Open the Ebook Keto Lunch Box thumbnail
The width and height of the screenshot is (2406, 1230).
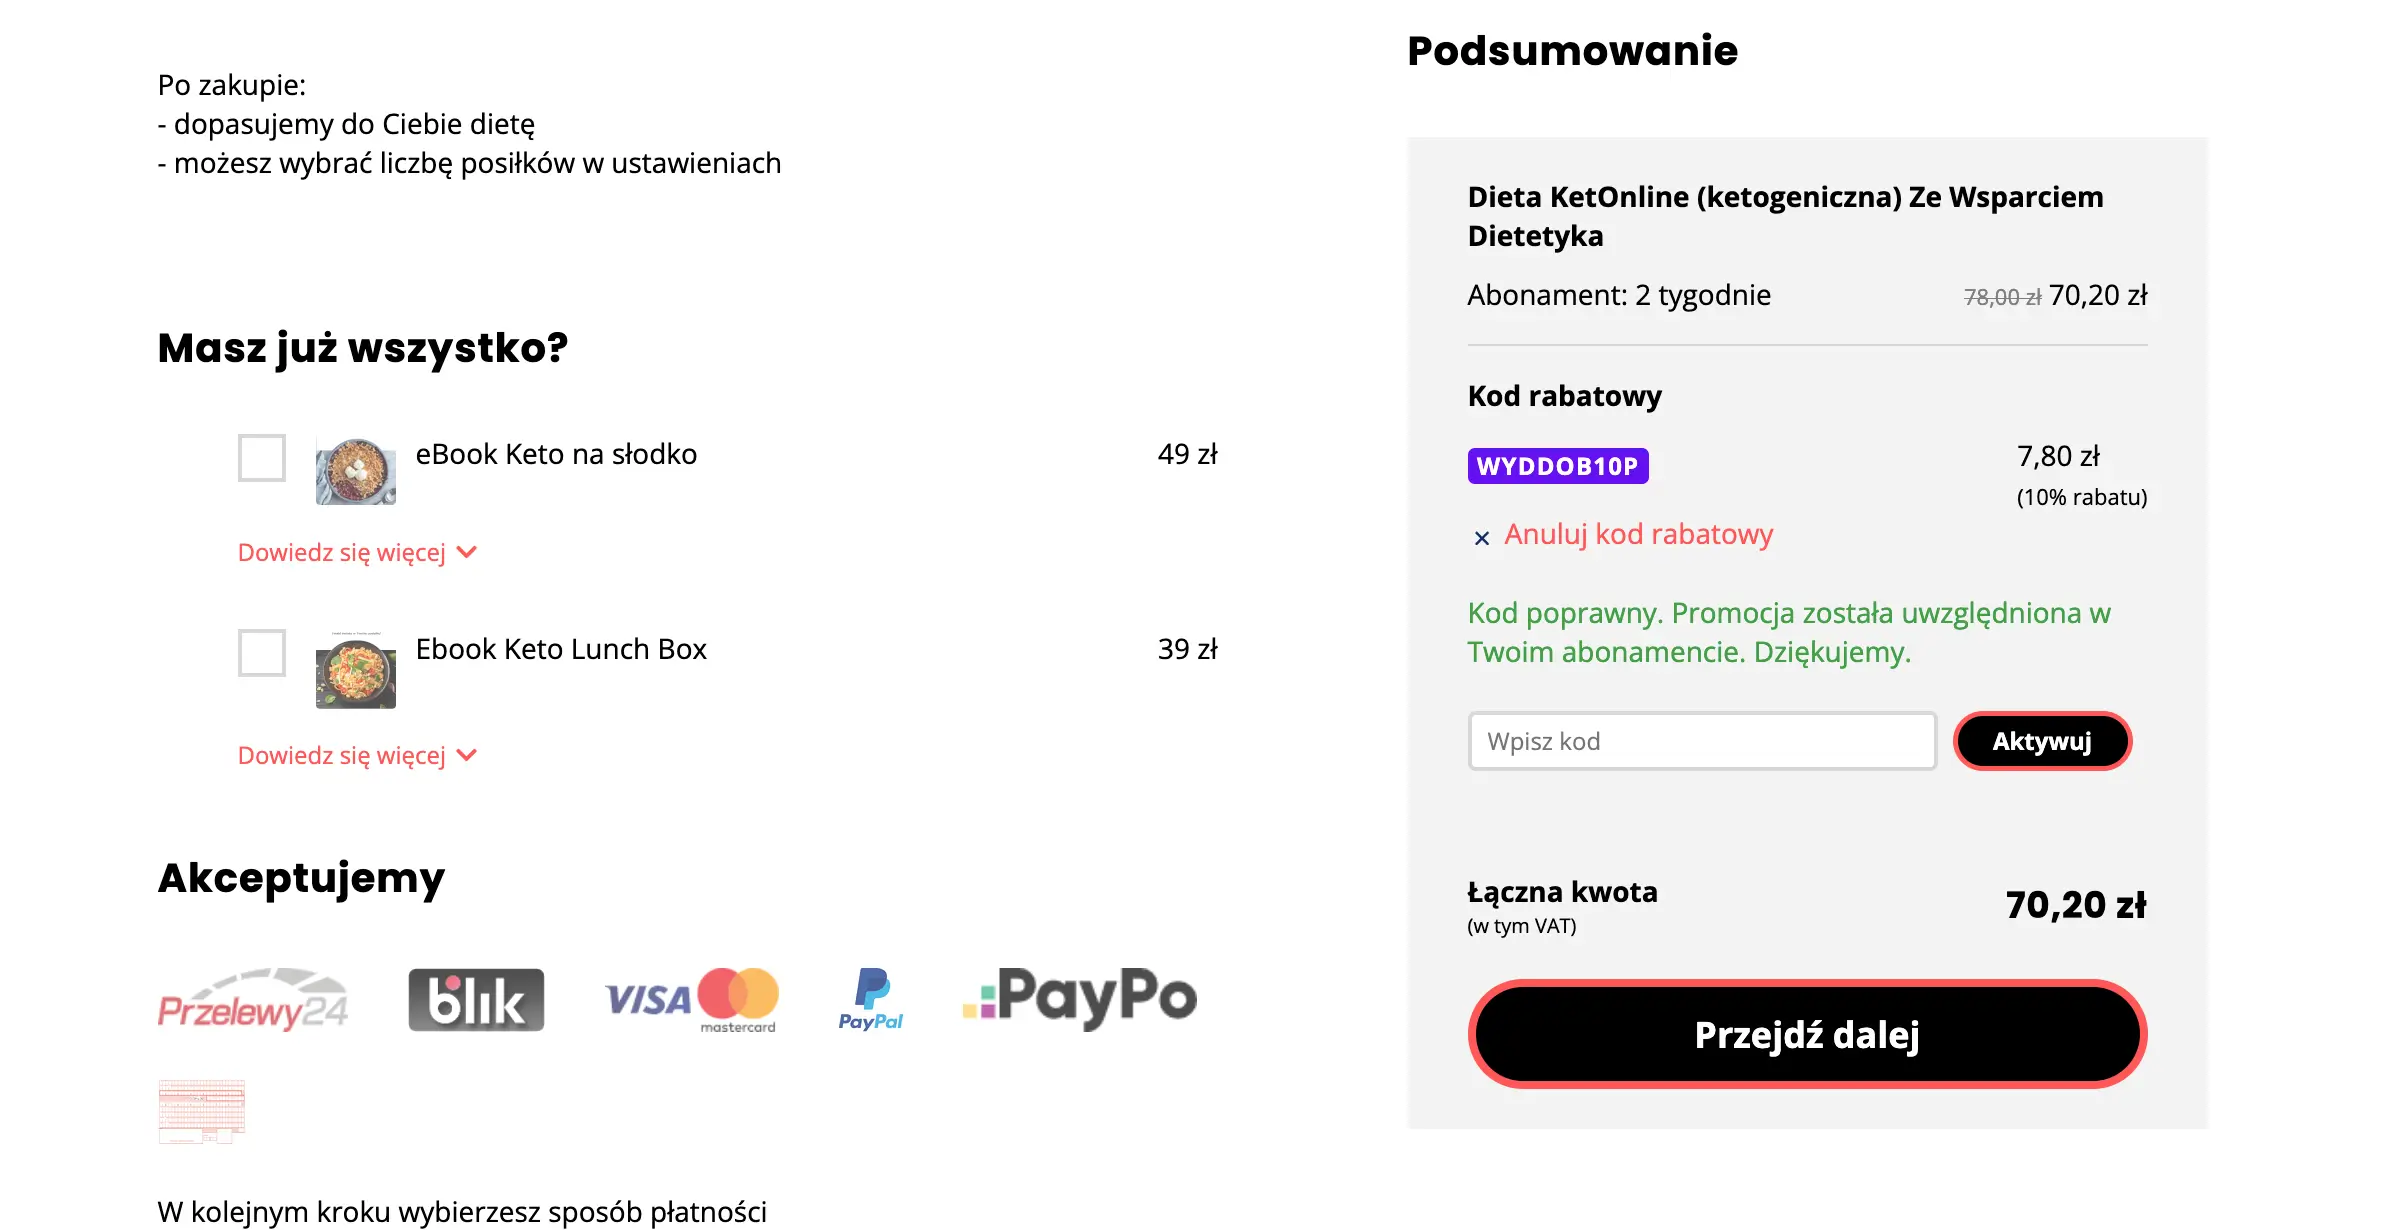click(356, 671)
